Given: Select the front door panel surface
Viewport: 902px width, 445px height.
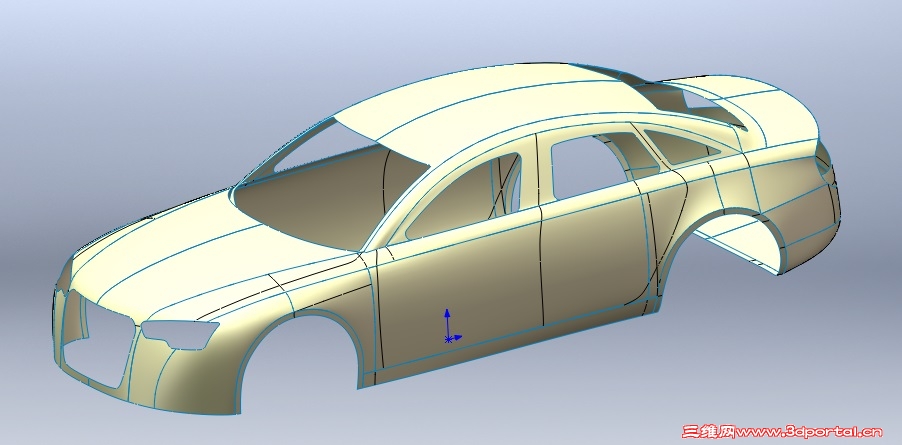Looking at the screenshot, I should coord(460,287).
